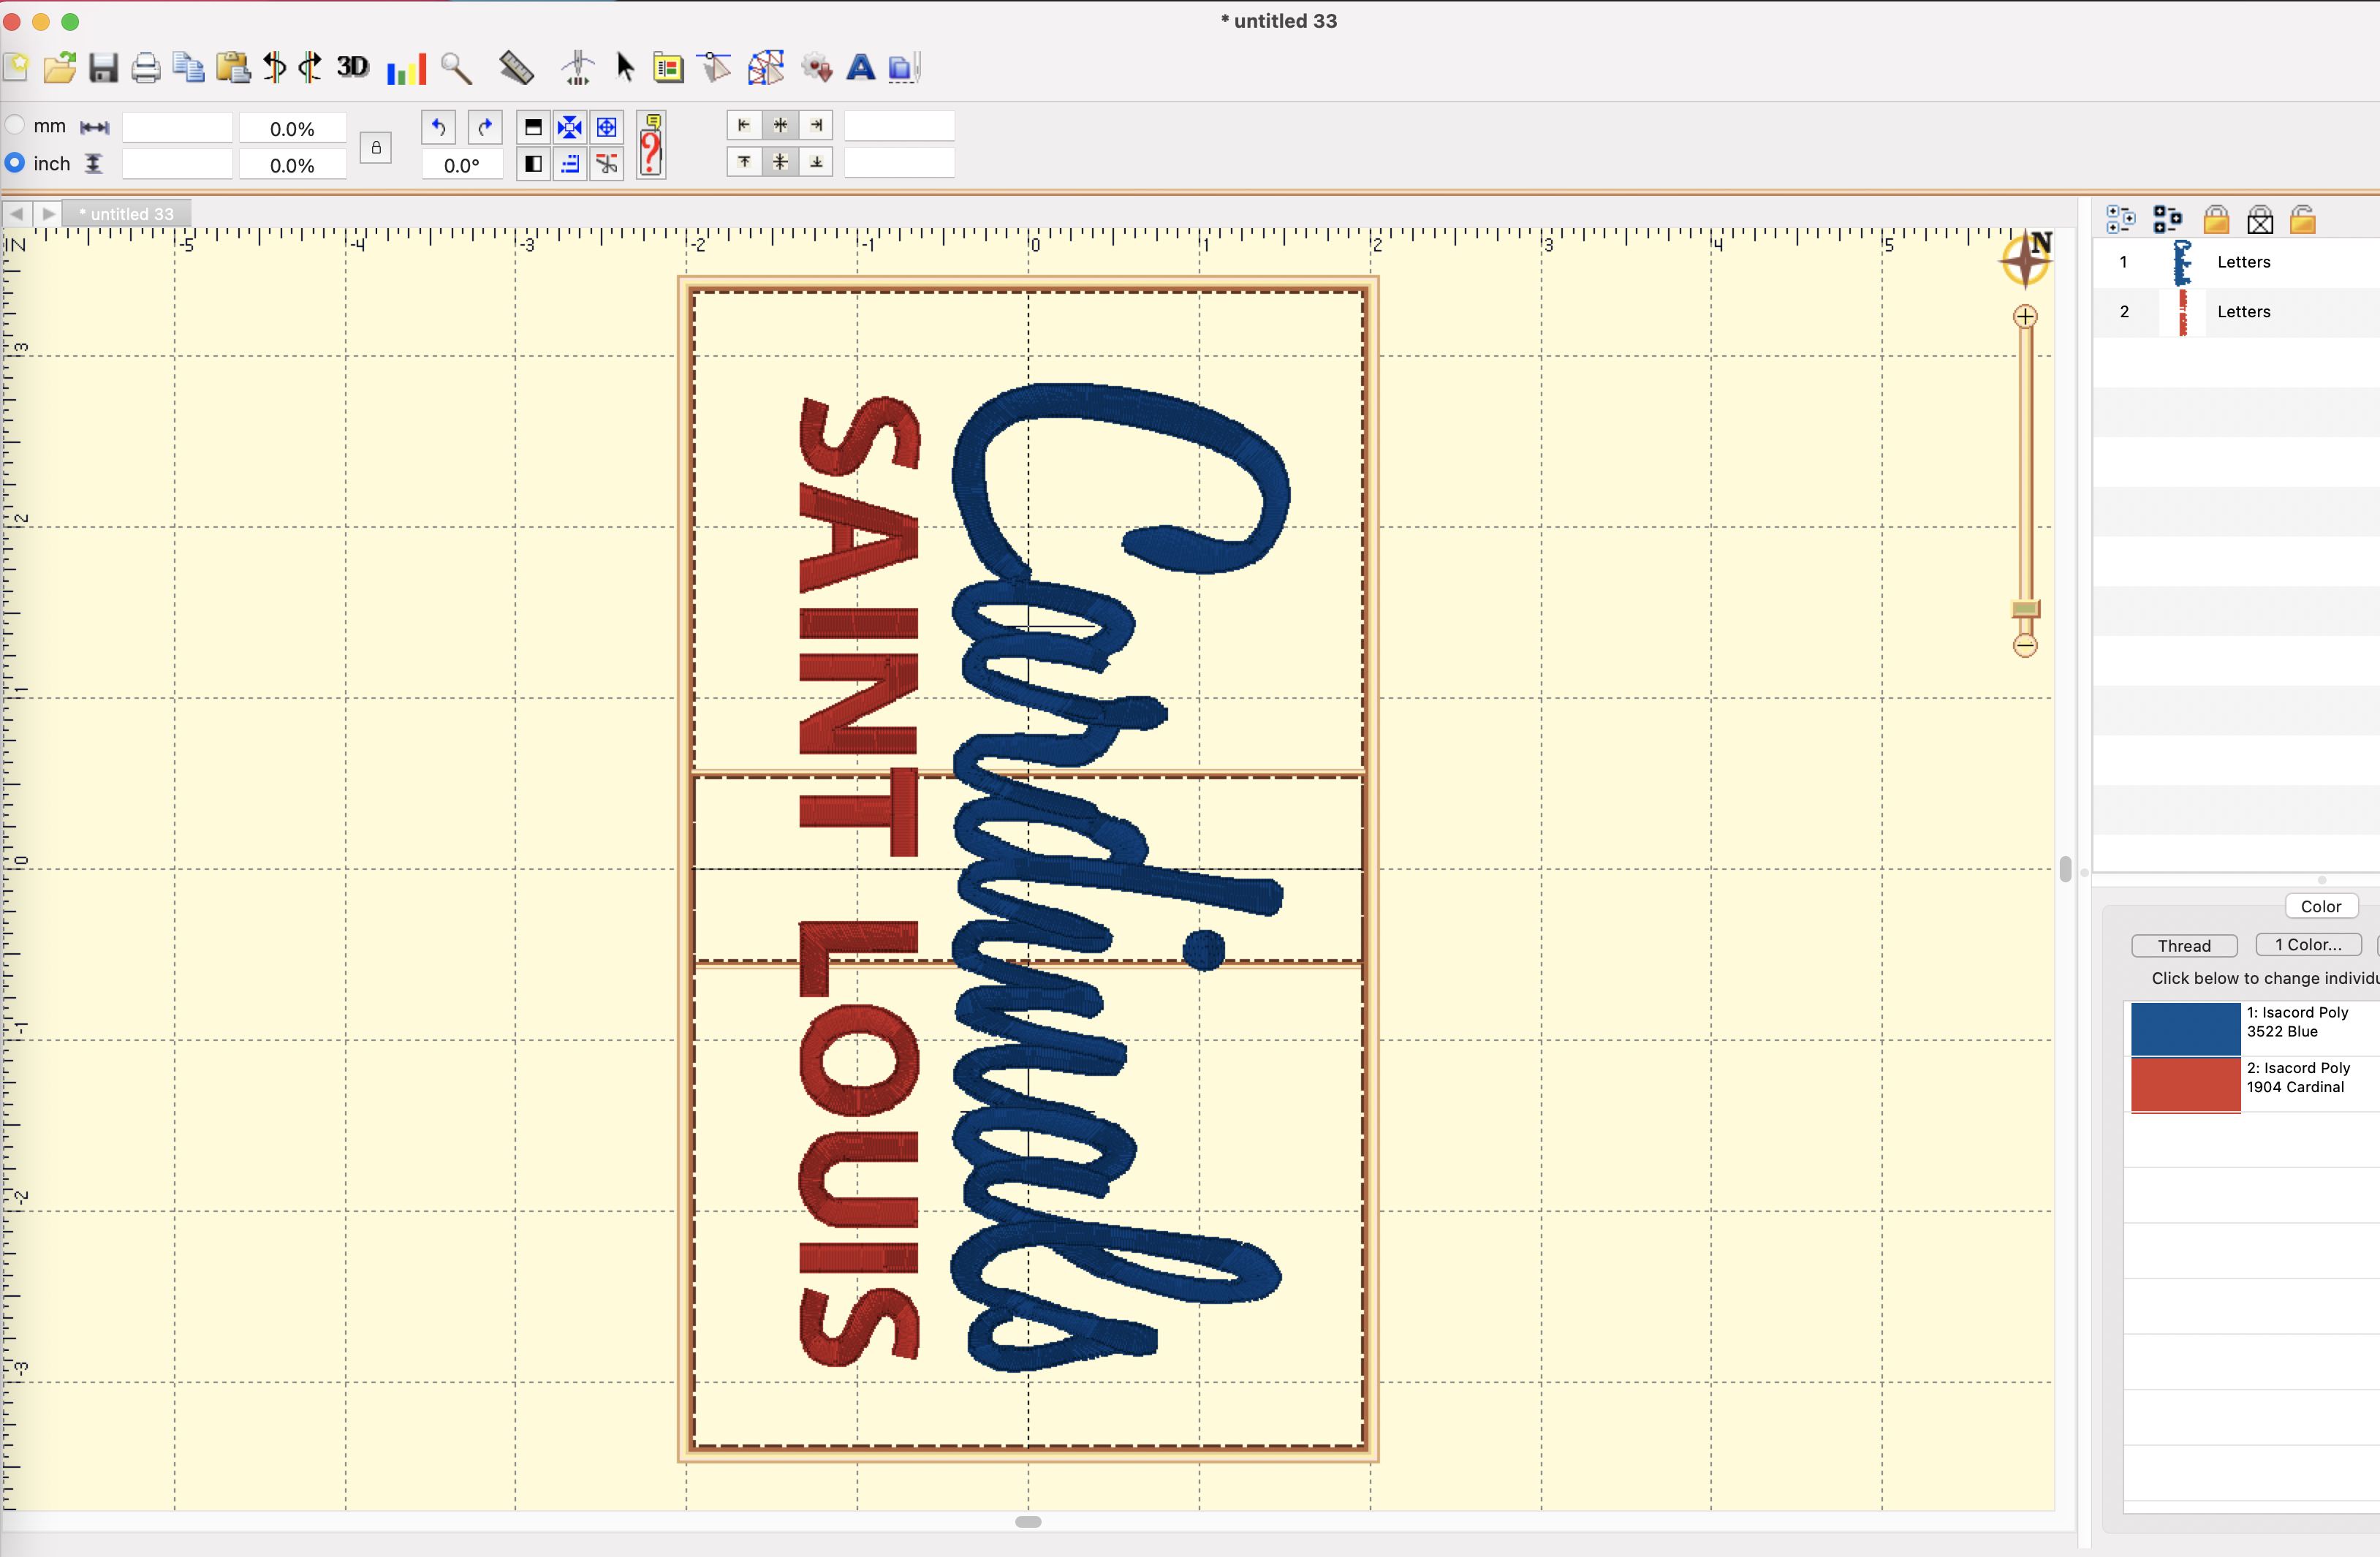Select the ruler measure tool
Image resolution: width=2380 pixels, height=1557 pixels.
(516, 68)
